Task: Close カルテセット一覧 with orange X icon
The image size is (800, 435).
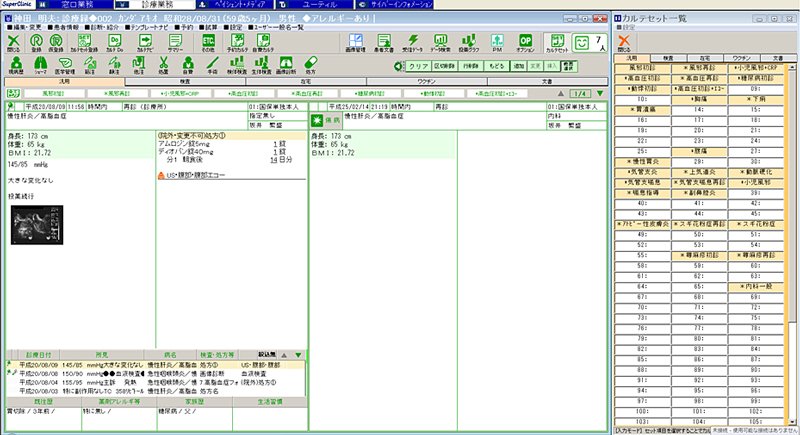Action: click(x=623, y=43)
